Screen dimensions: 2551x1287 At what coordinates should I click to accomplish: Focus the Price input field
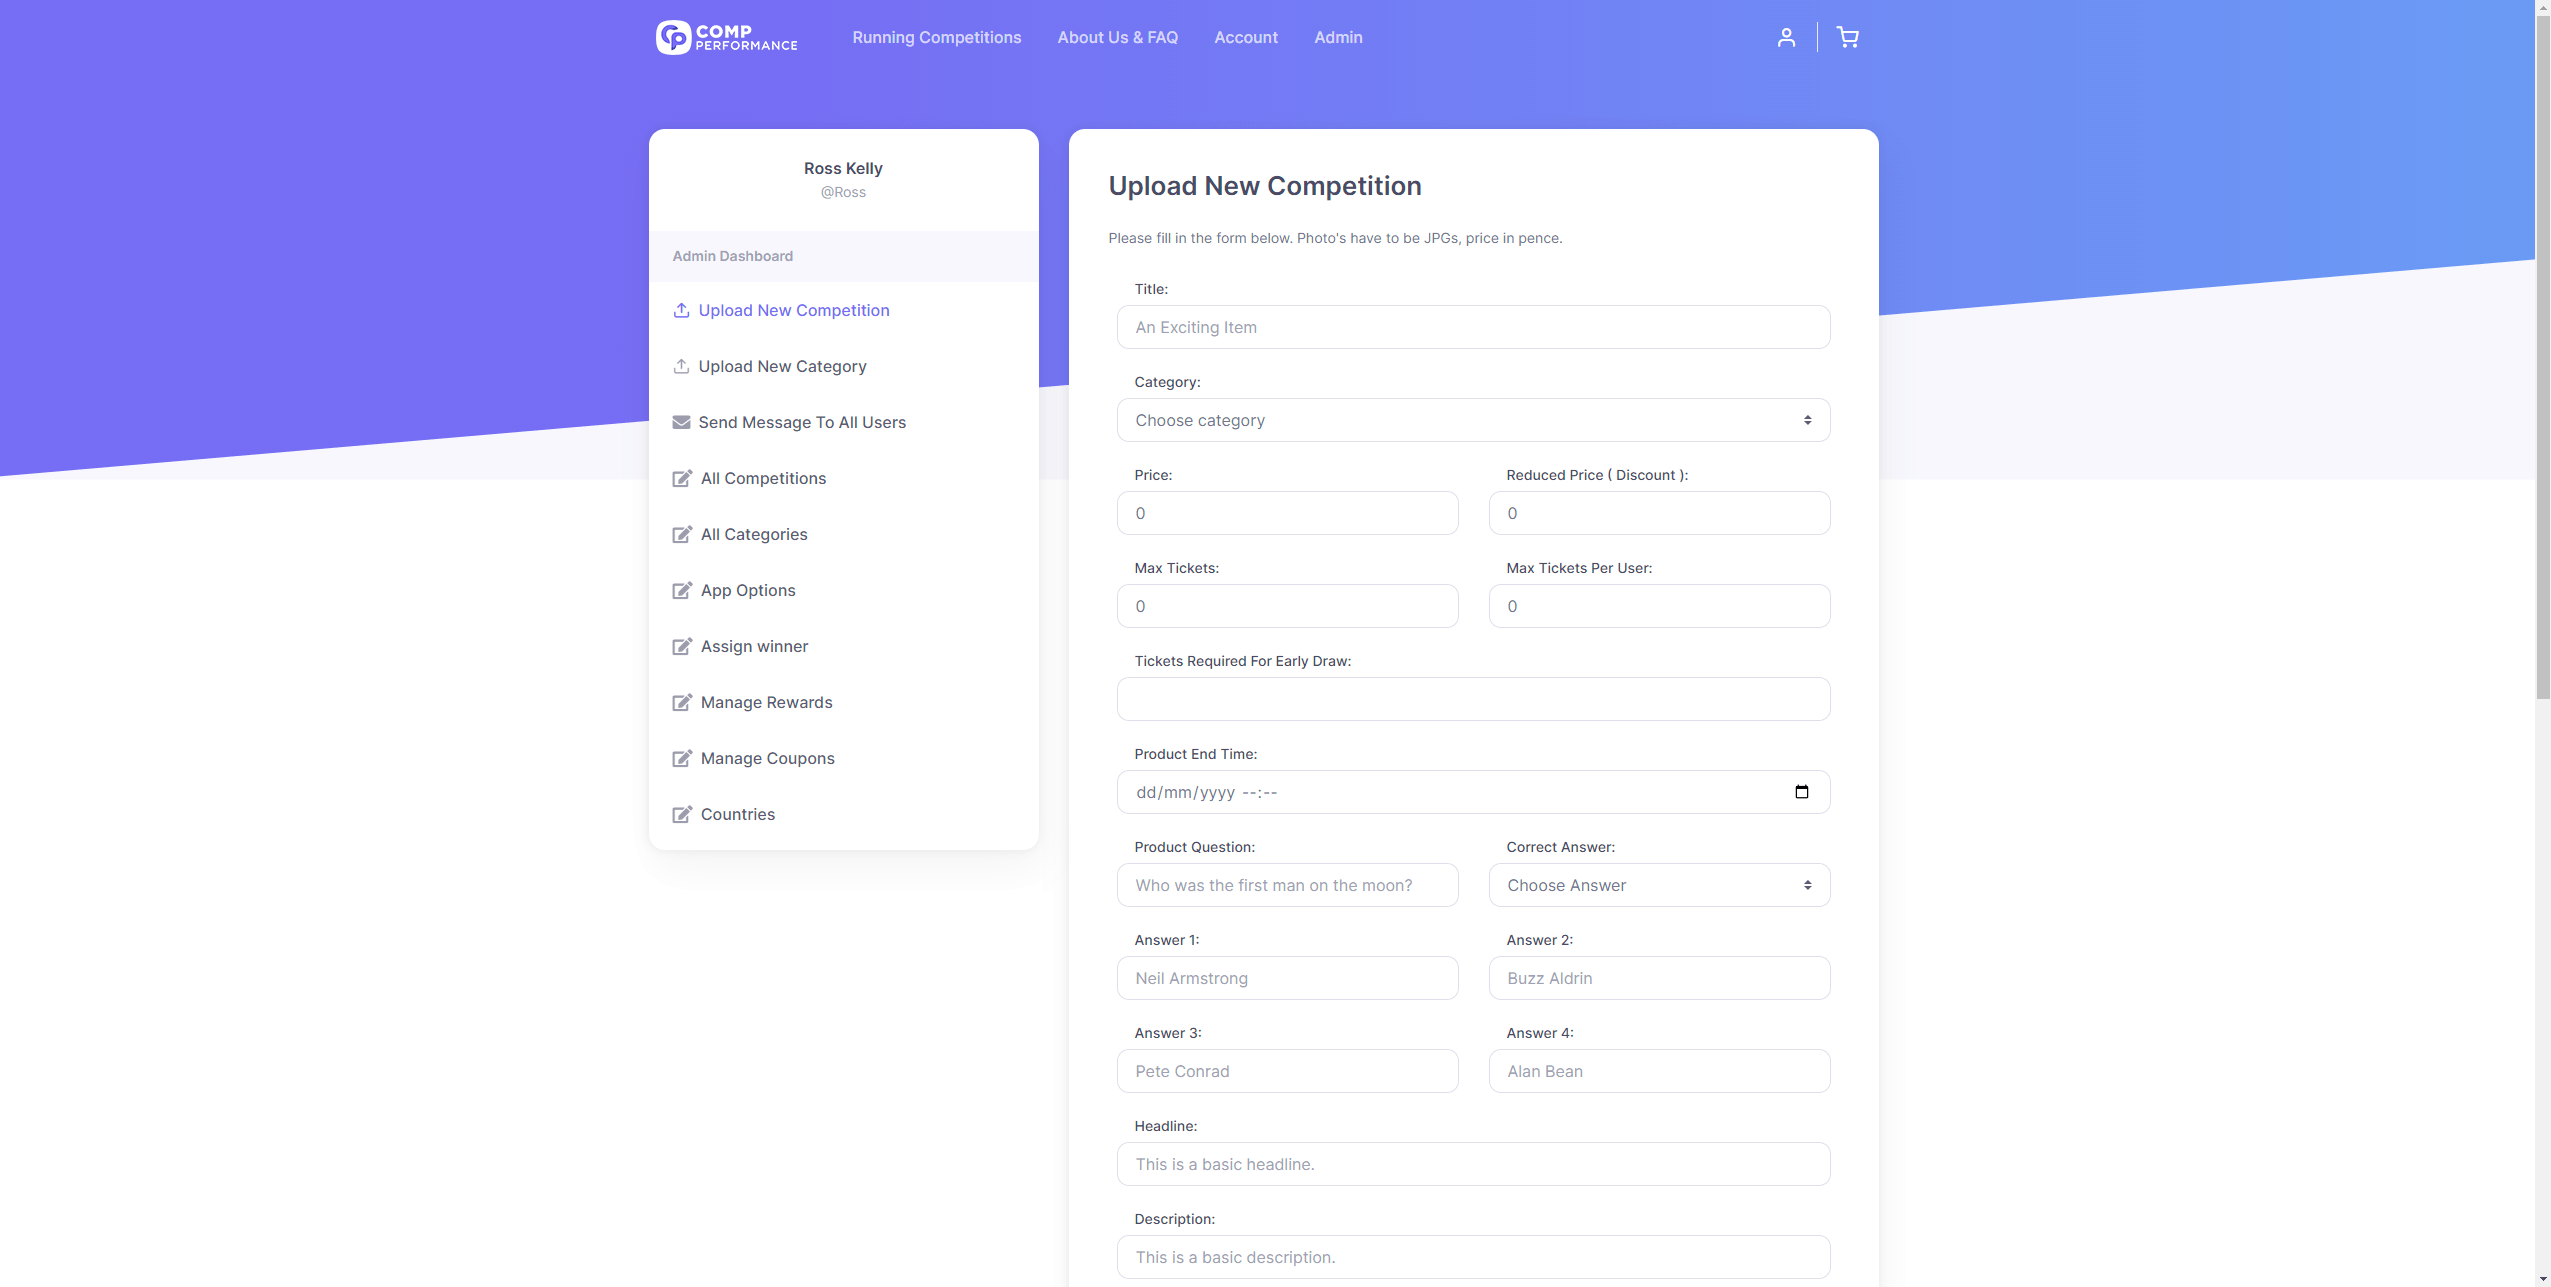click(1287, 513)
